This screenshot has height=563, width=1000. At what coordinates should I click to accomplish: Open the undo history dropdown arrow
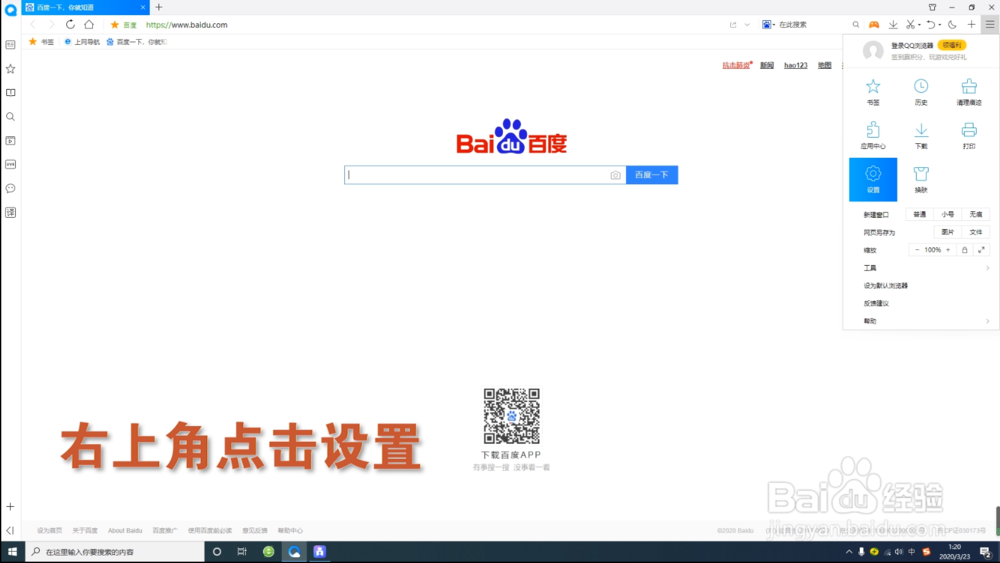(x=939, y=25)
